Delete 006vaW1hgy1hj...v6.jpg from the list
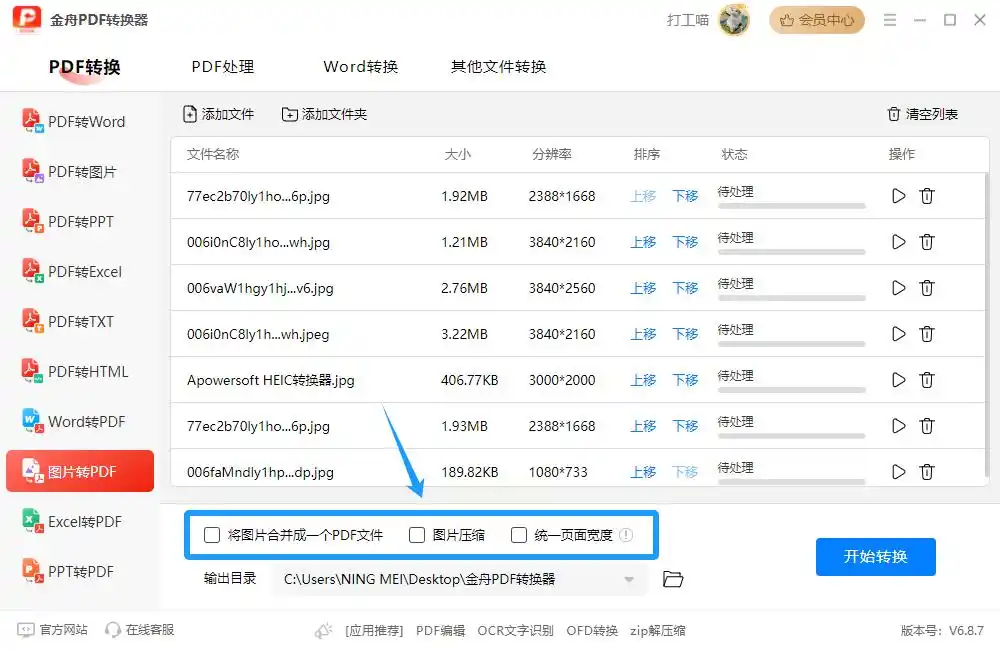1000x650 pixels. (927, 288)
